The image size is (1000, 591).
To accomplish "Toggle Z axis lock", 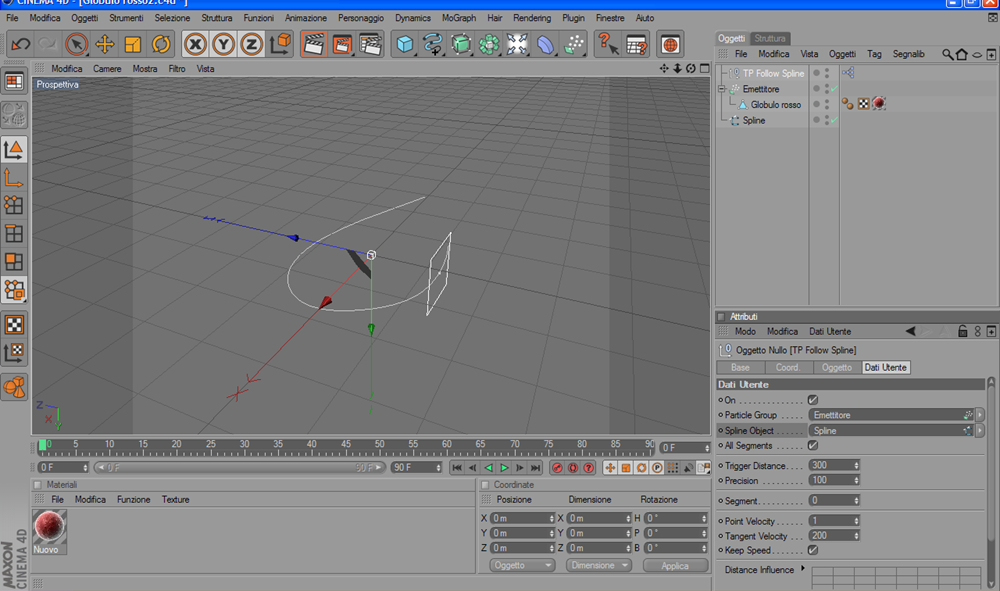I will point(251,44).
